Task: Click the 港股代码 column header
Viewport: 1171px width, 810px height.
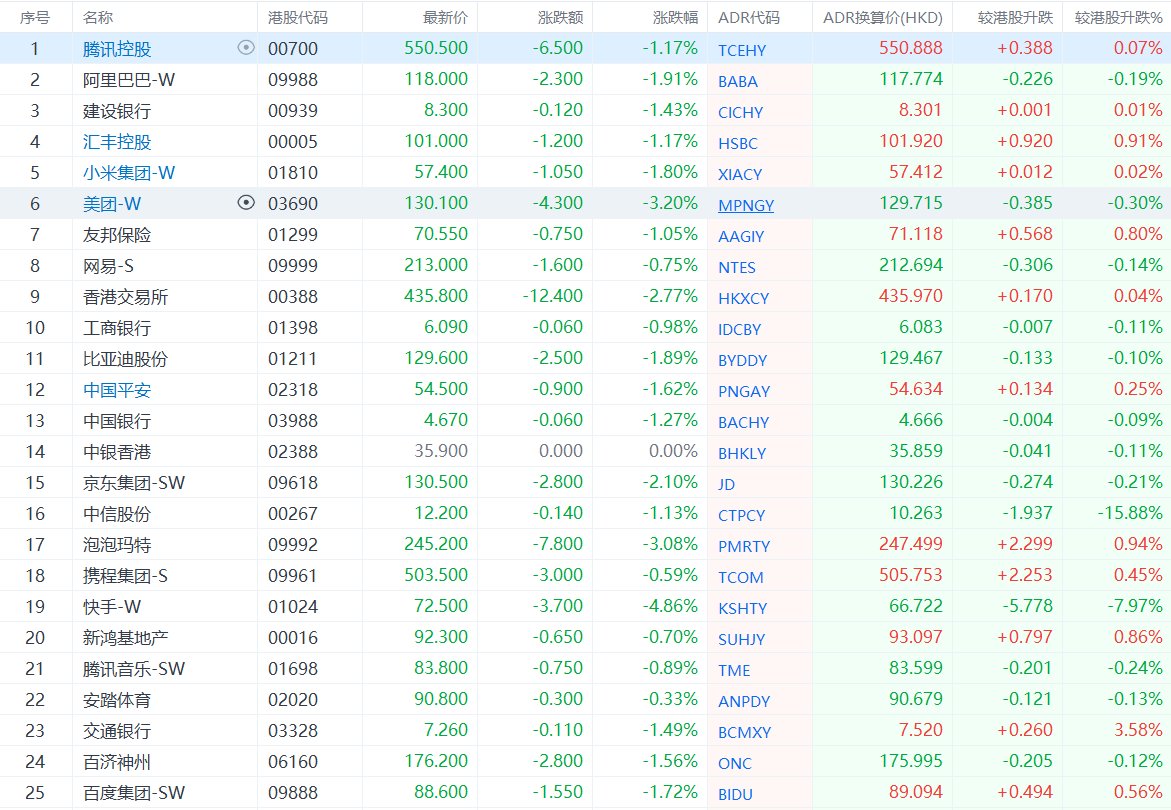Action: pos(298,17)
